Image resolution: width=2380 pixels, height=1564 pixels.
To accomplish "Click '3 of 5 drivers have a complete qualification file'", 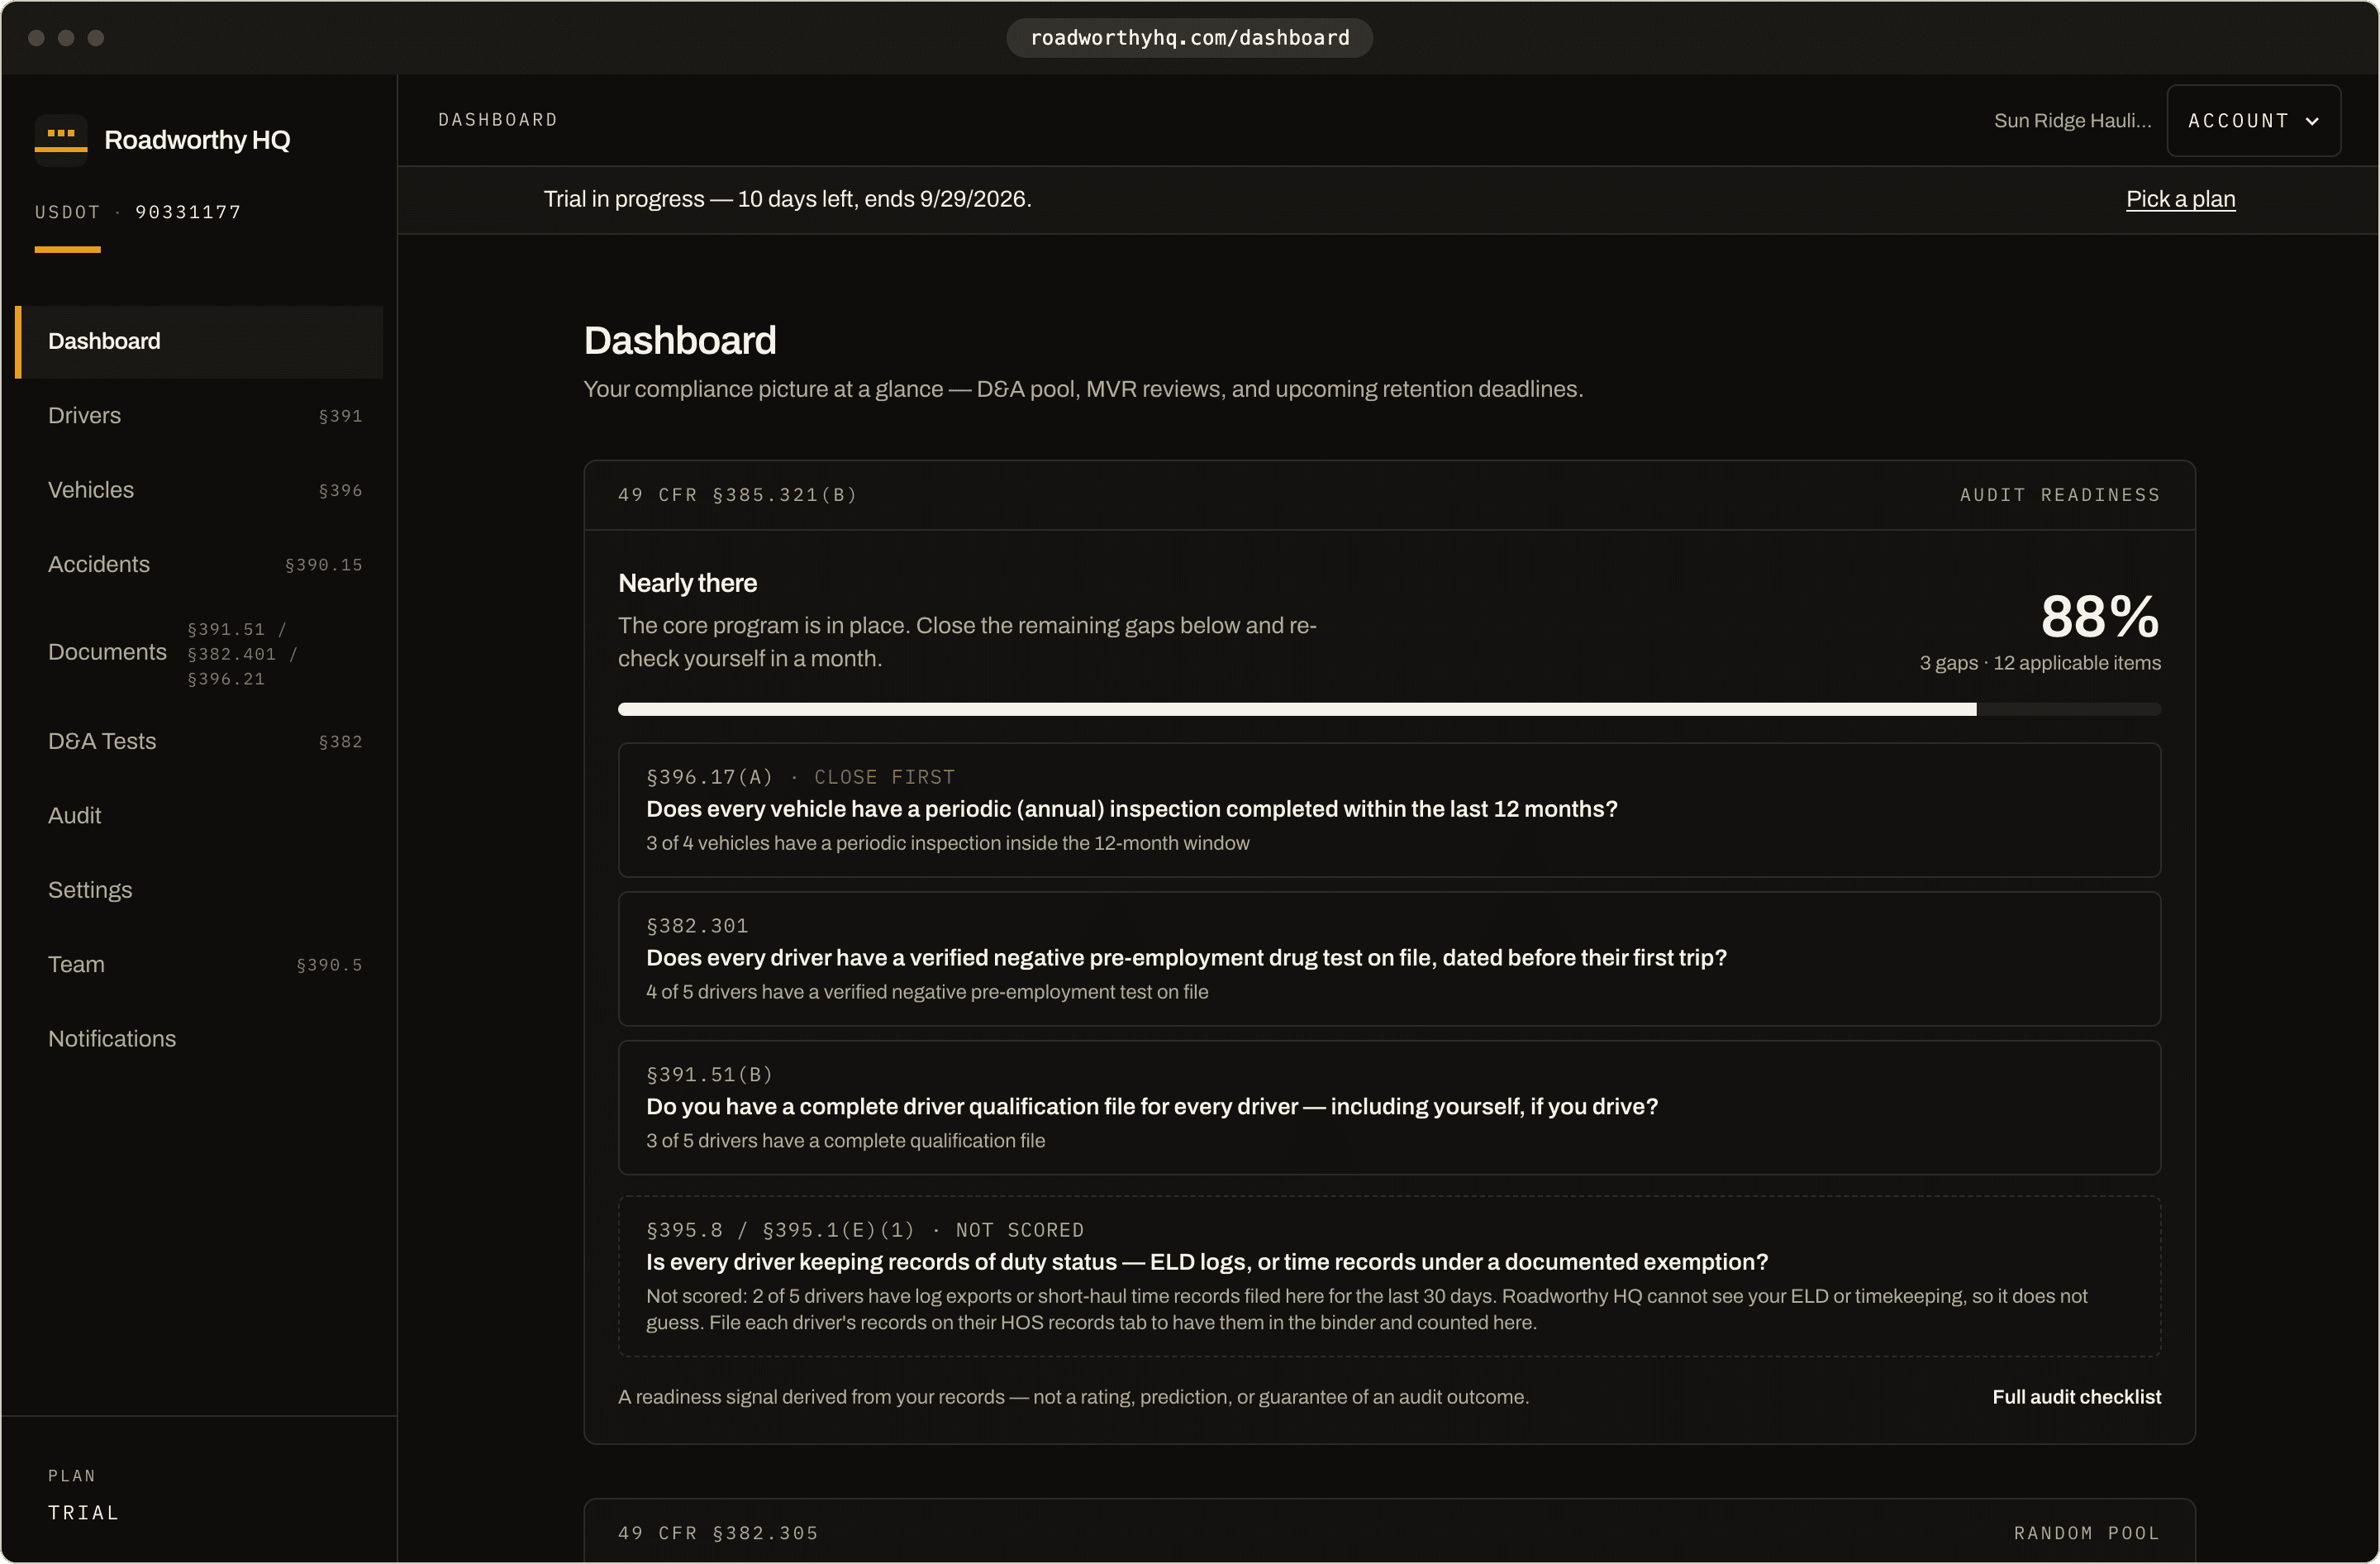I will click(845, 1141).
